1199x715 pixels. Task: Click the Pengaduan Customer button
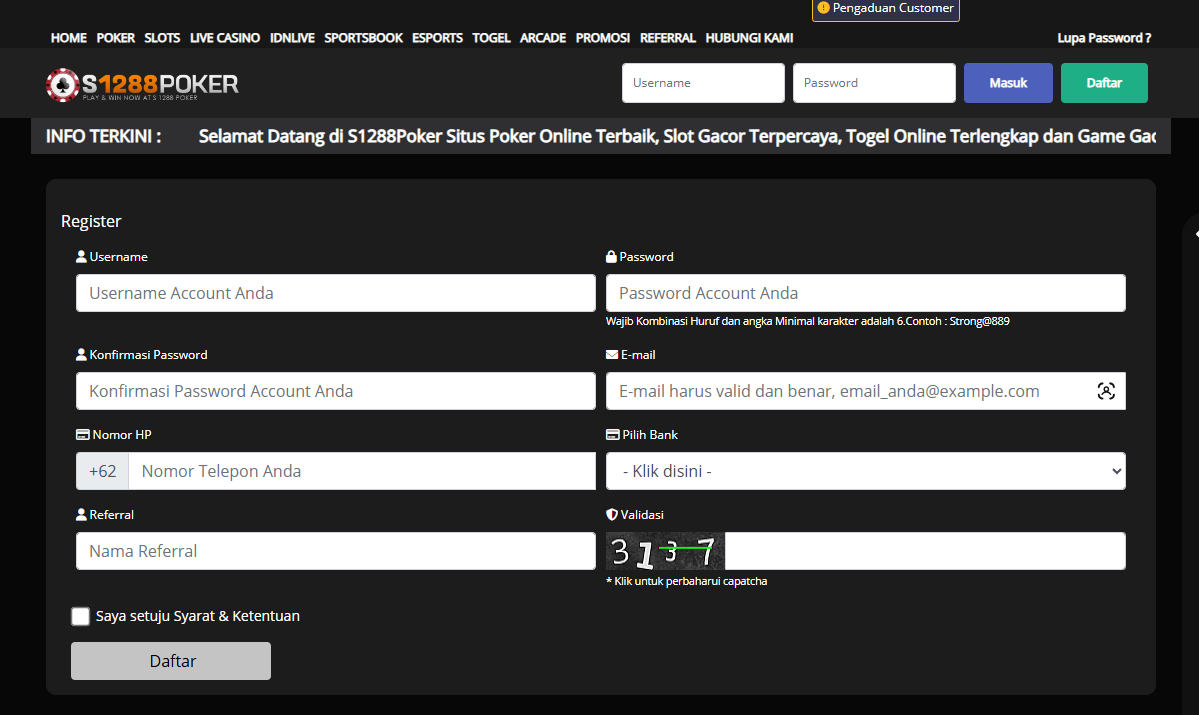coord(885,8)
